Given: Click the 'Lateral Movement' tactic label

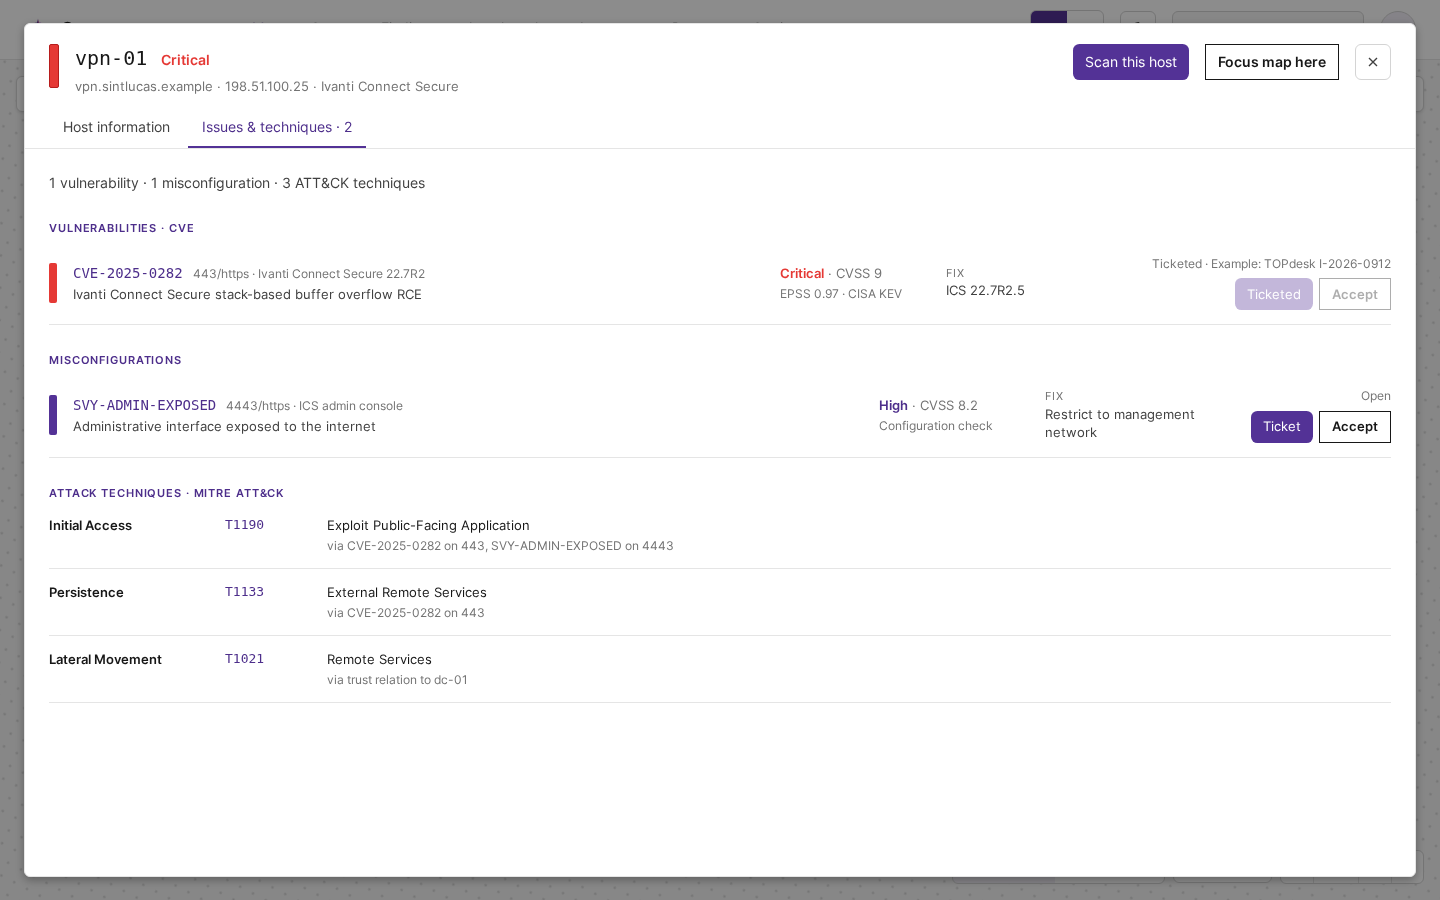Looking at the screenshot, I should 105,660.
